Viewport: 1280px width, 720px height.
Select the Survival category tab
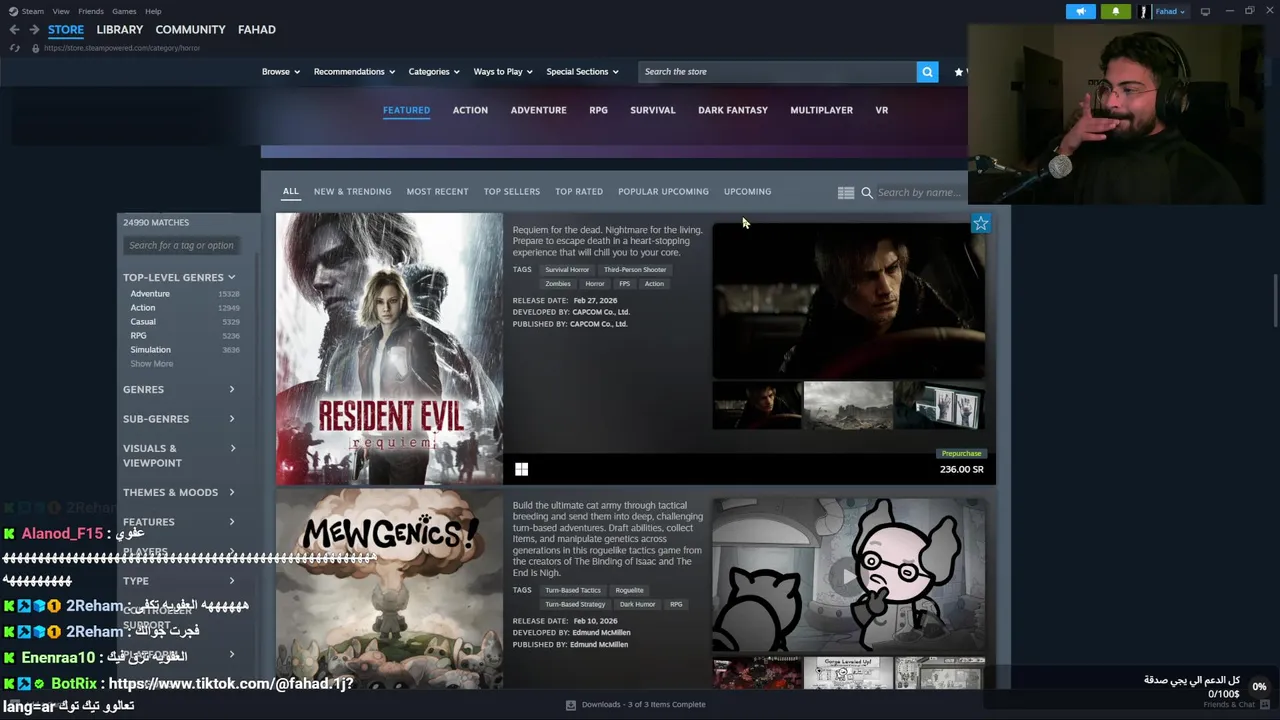point(653,110)
